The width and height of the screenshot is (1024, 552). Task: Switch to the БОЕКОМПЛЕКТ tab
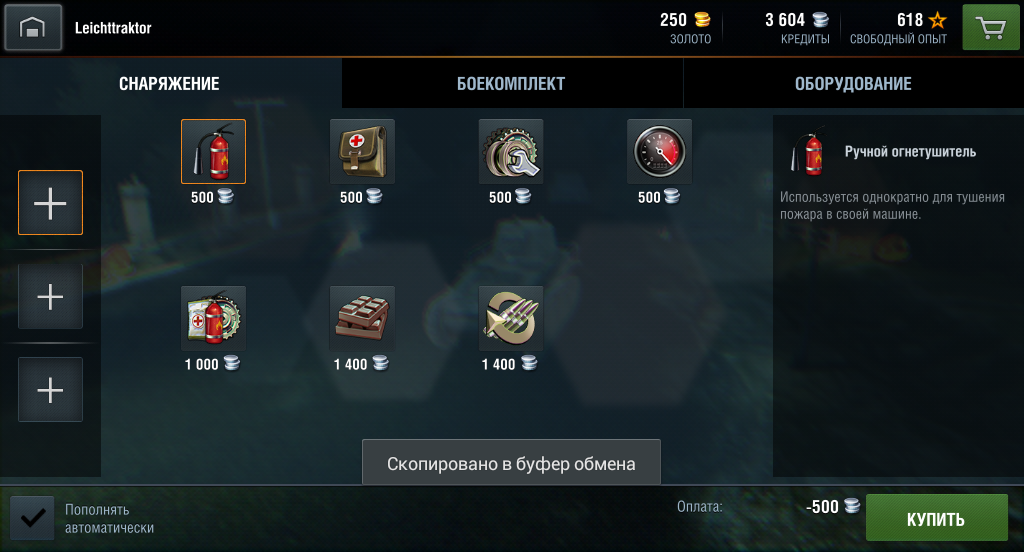click(x=511, y=84)
